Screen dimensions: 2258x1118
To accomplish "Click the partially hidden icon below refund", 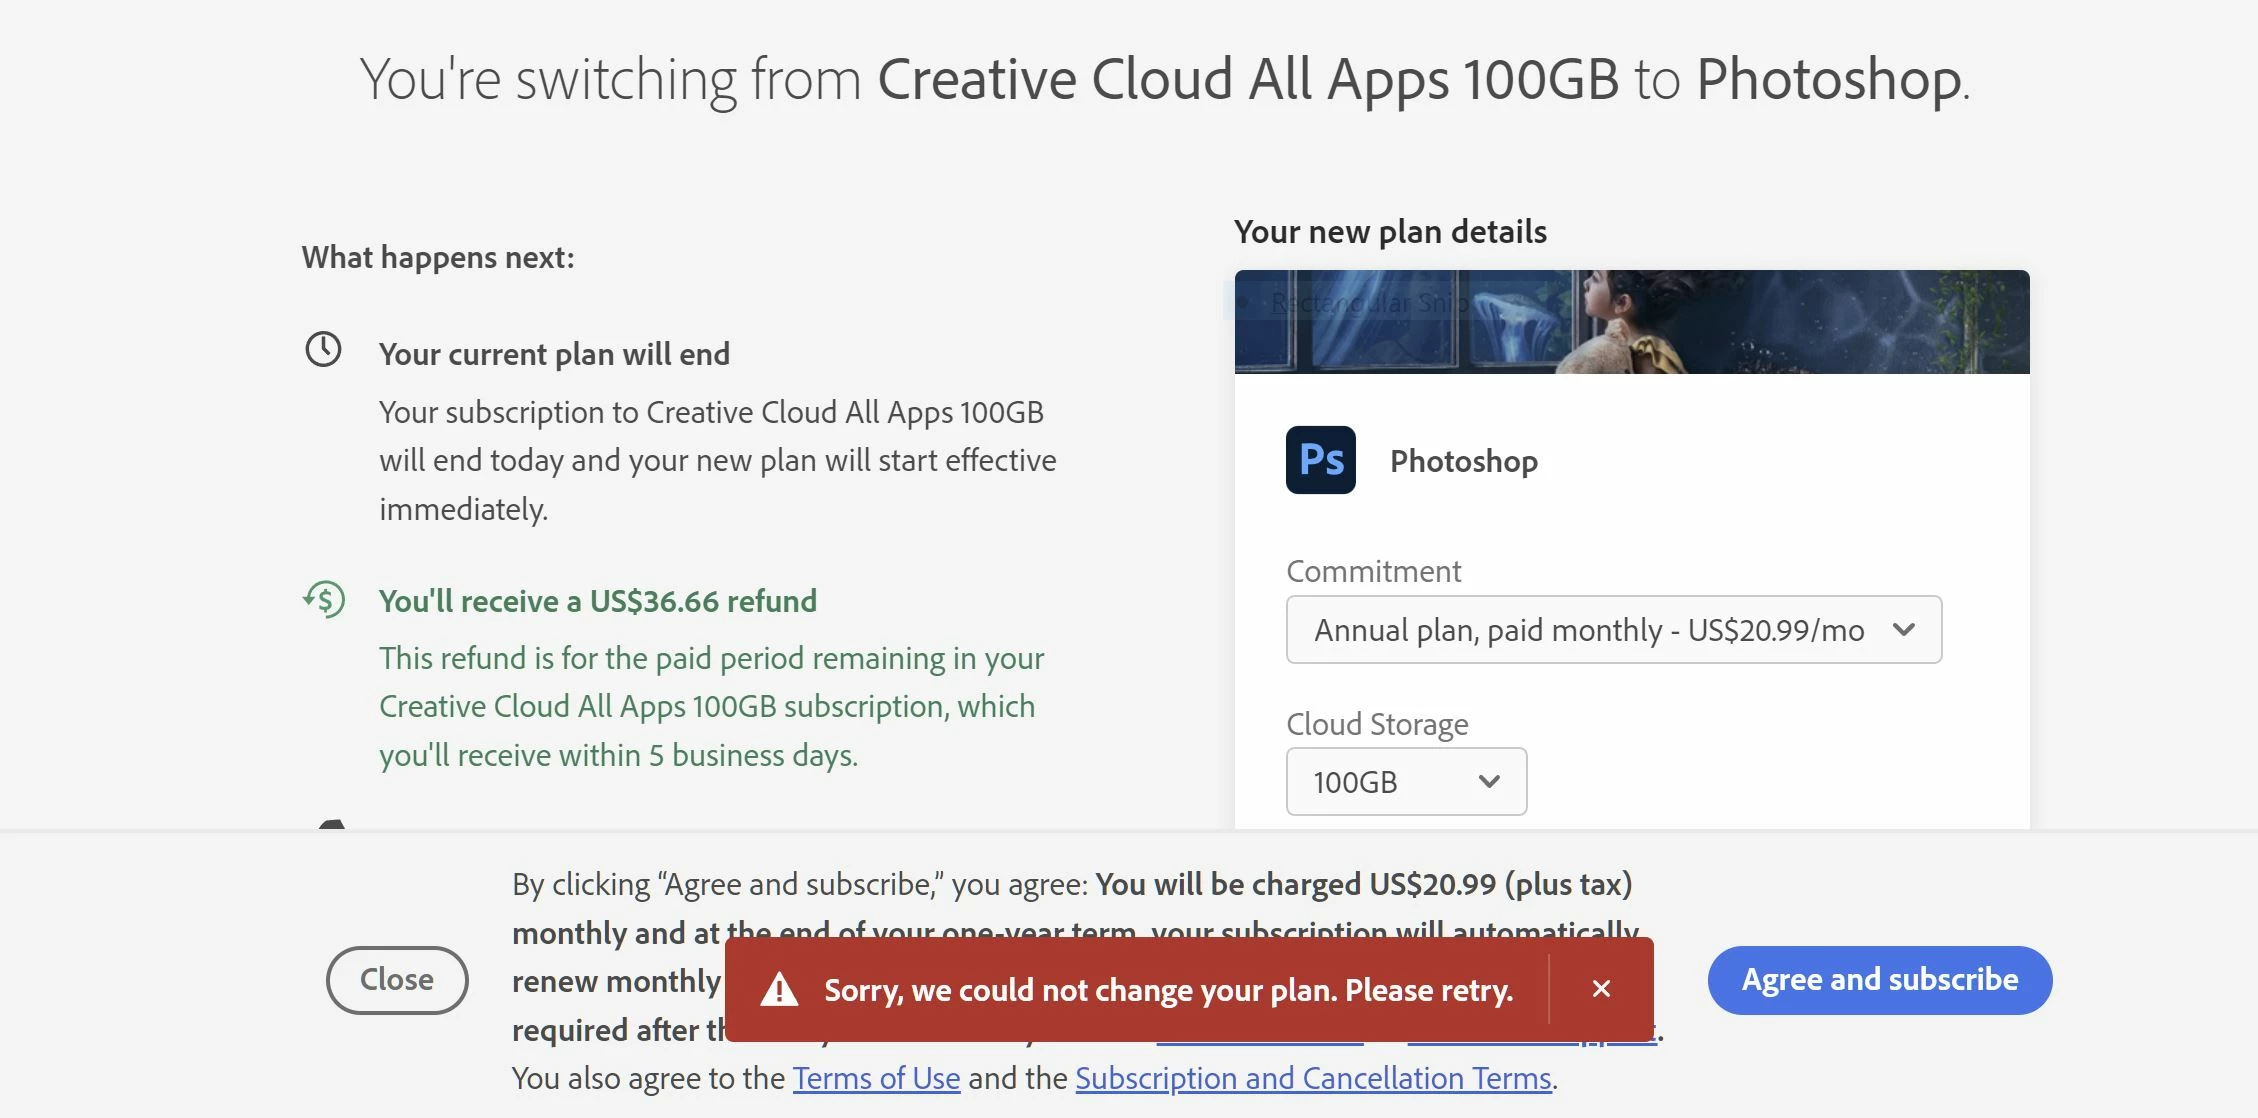I will pyautogui.click(x=331, y=824).
